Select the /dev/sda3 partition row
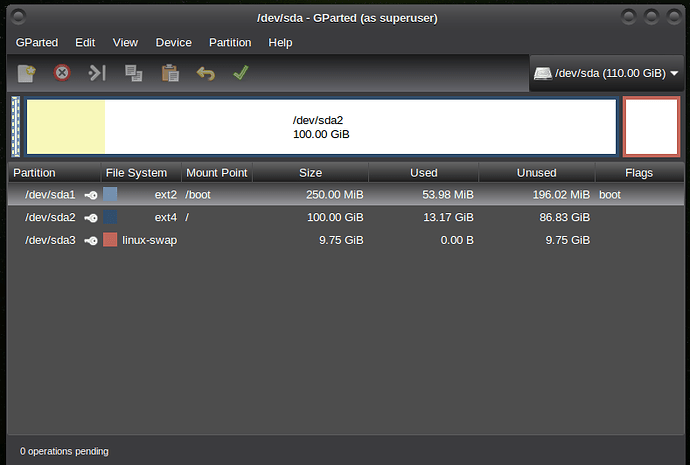Image resolution: width=690 pixels, height=465 pixels. pos(346,241)
